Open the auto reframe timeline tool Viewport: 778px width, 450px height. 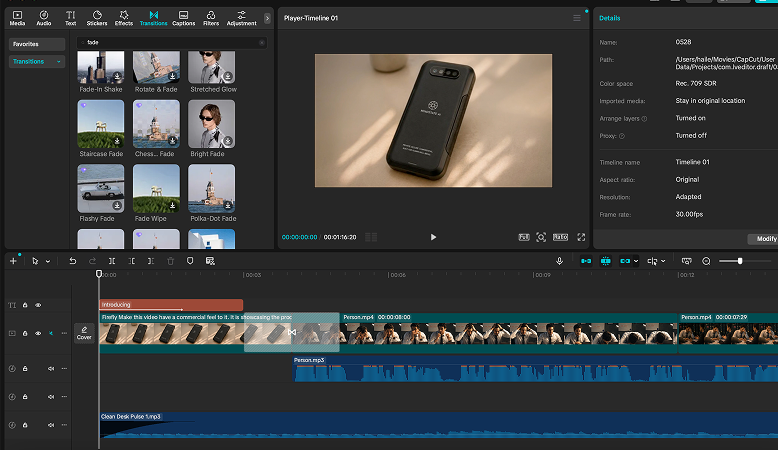(210, 261)
